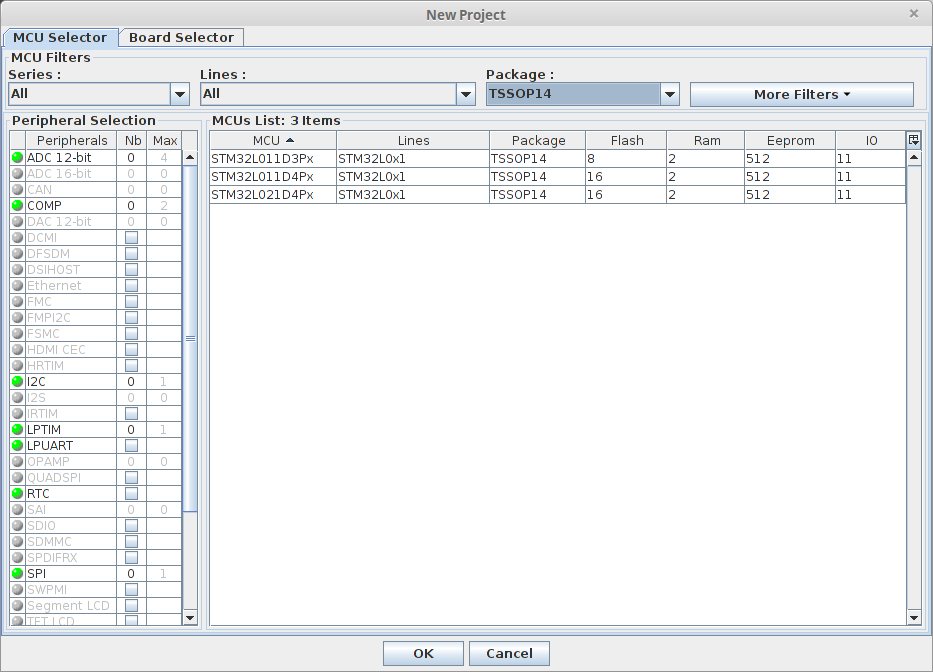Sort by the Ram column header
Image resolution: width=933 pixels, height=672 pixels.
click(x=706, y=140)
